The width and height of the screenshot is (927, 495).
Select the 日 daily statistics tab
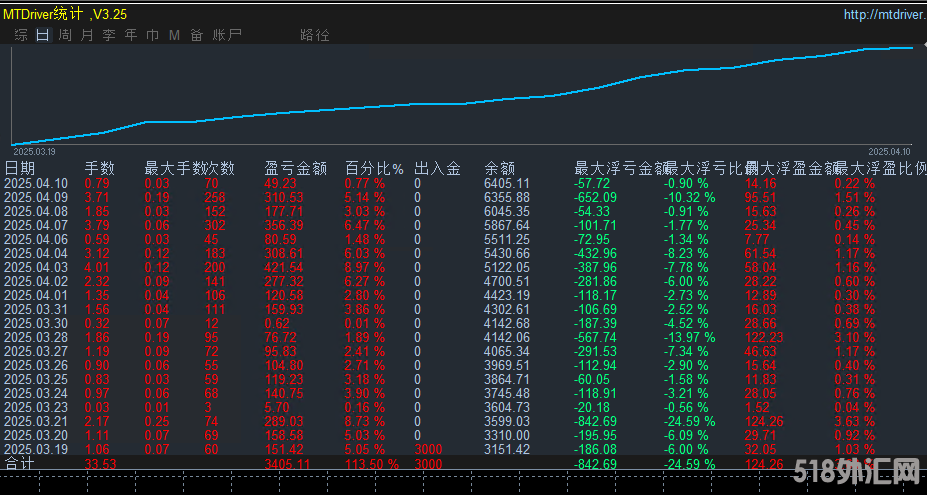42,35
